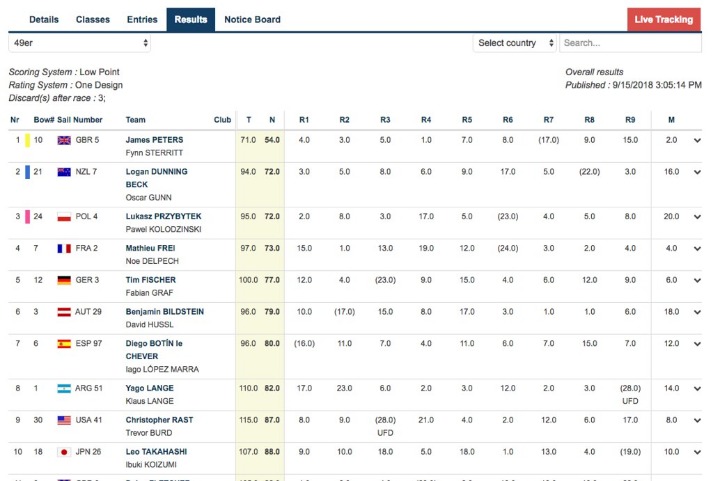The height and width of the screenshot is (481, 713).
Task: Open the Select country dropdown
Action: (x=515, y=43)
